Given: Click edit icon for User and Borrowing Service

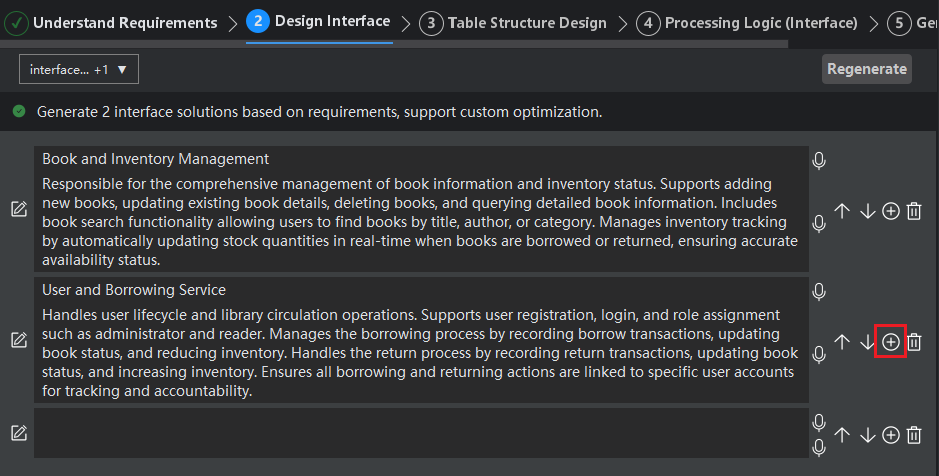Looking at the screenshot, I should 18,340.
